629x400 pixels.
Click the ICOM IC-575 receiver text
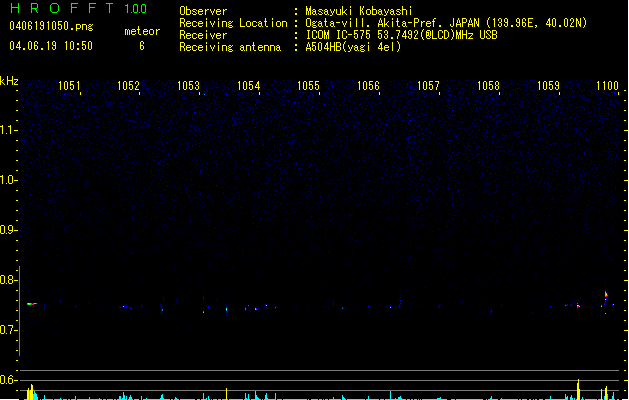tap(401, 35)
